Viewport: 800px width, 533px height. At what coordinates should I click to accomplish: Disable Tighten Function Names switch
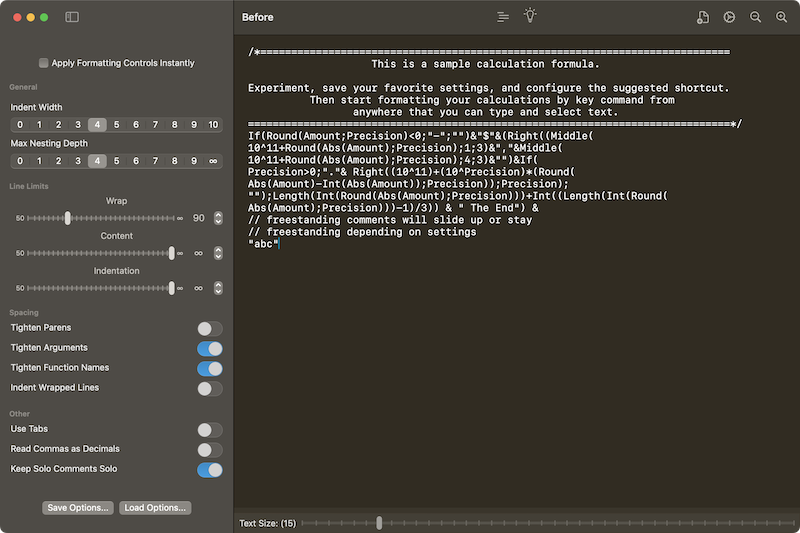[x=210, y=368]
